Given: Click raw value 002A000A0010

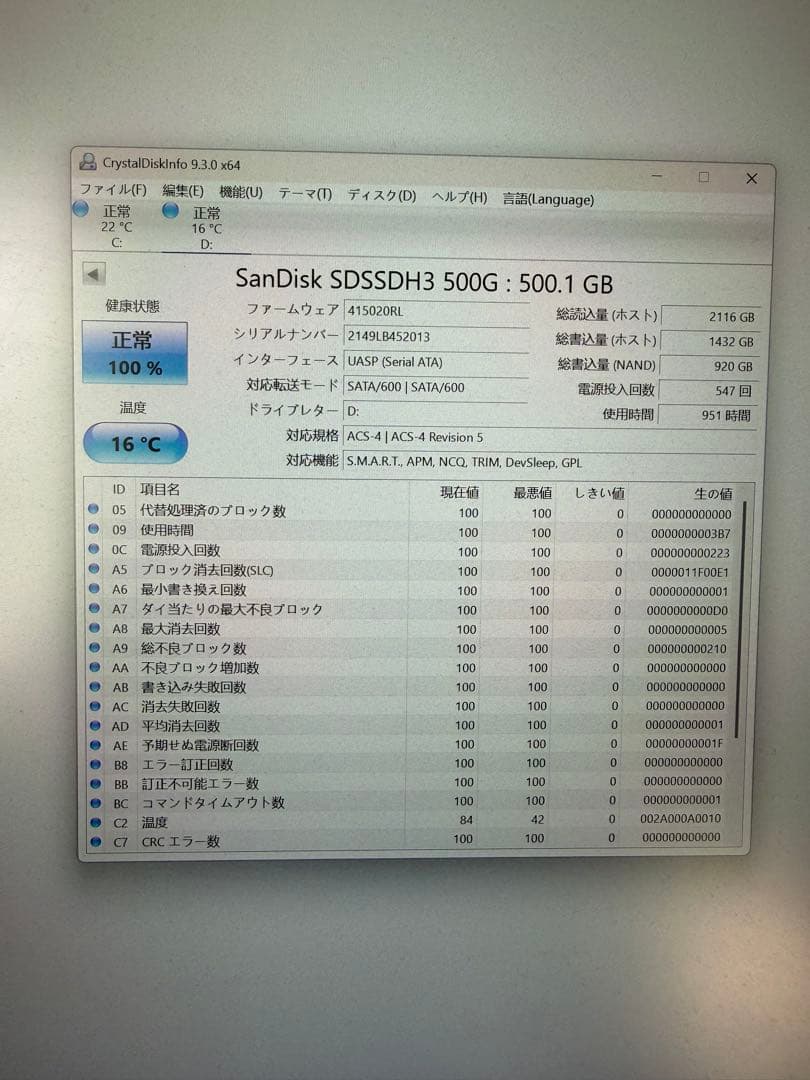Looking at the screenshot, I should (x=681, y=819).
